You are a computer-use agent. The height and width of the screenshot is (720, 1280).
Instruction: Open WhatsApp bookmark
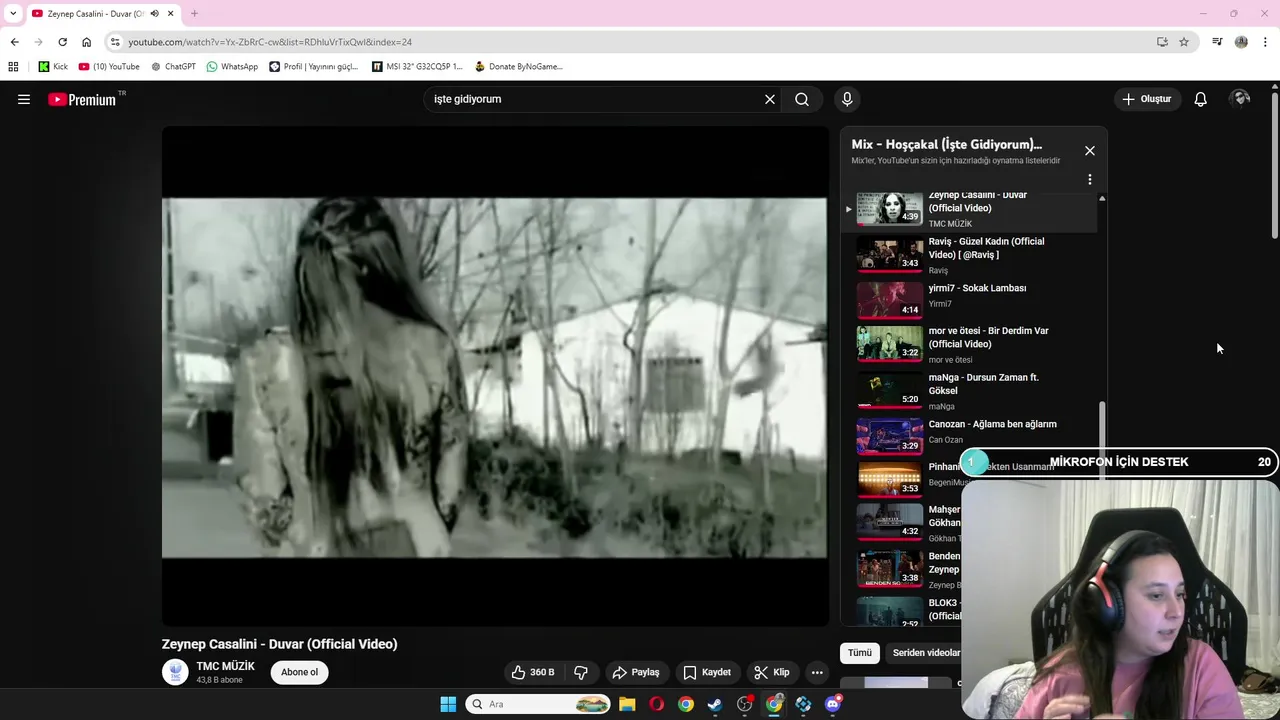[232, 67]
